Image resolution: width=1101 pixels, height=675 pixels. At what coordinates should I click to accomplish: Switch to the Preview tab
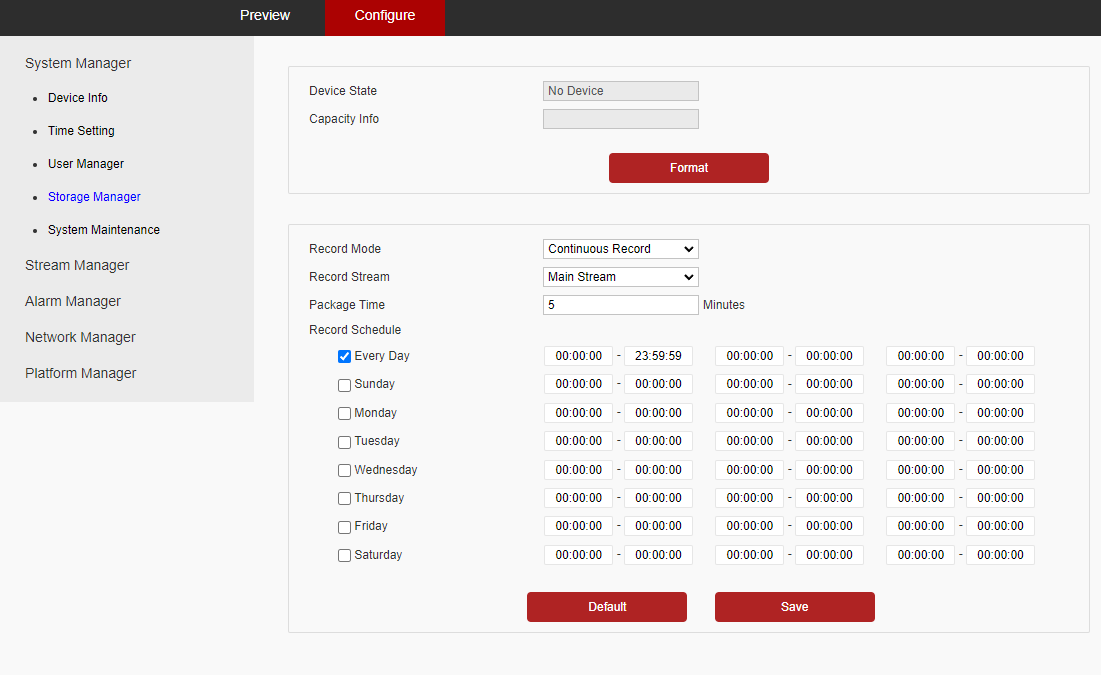265,15
